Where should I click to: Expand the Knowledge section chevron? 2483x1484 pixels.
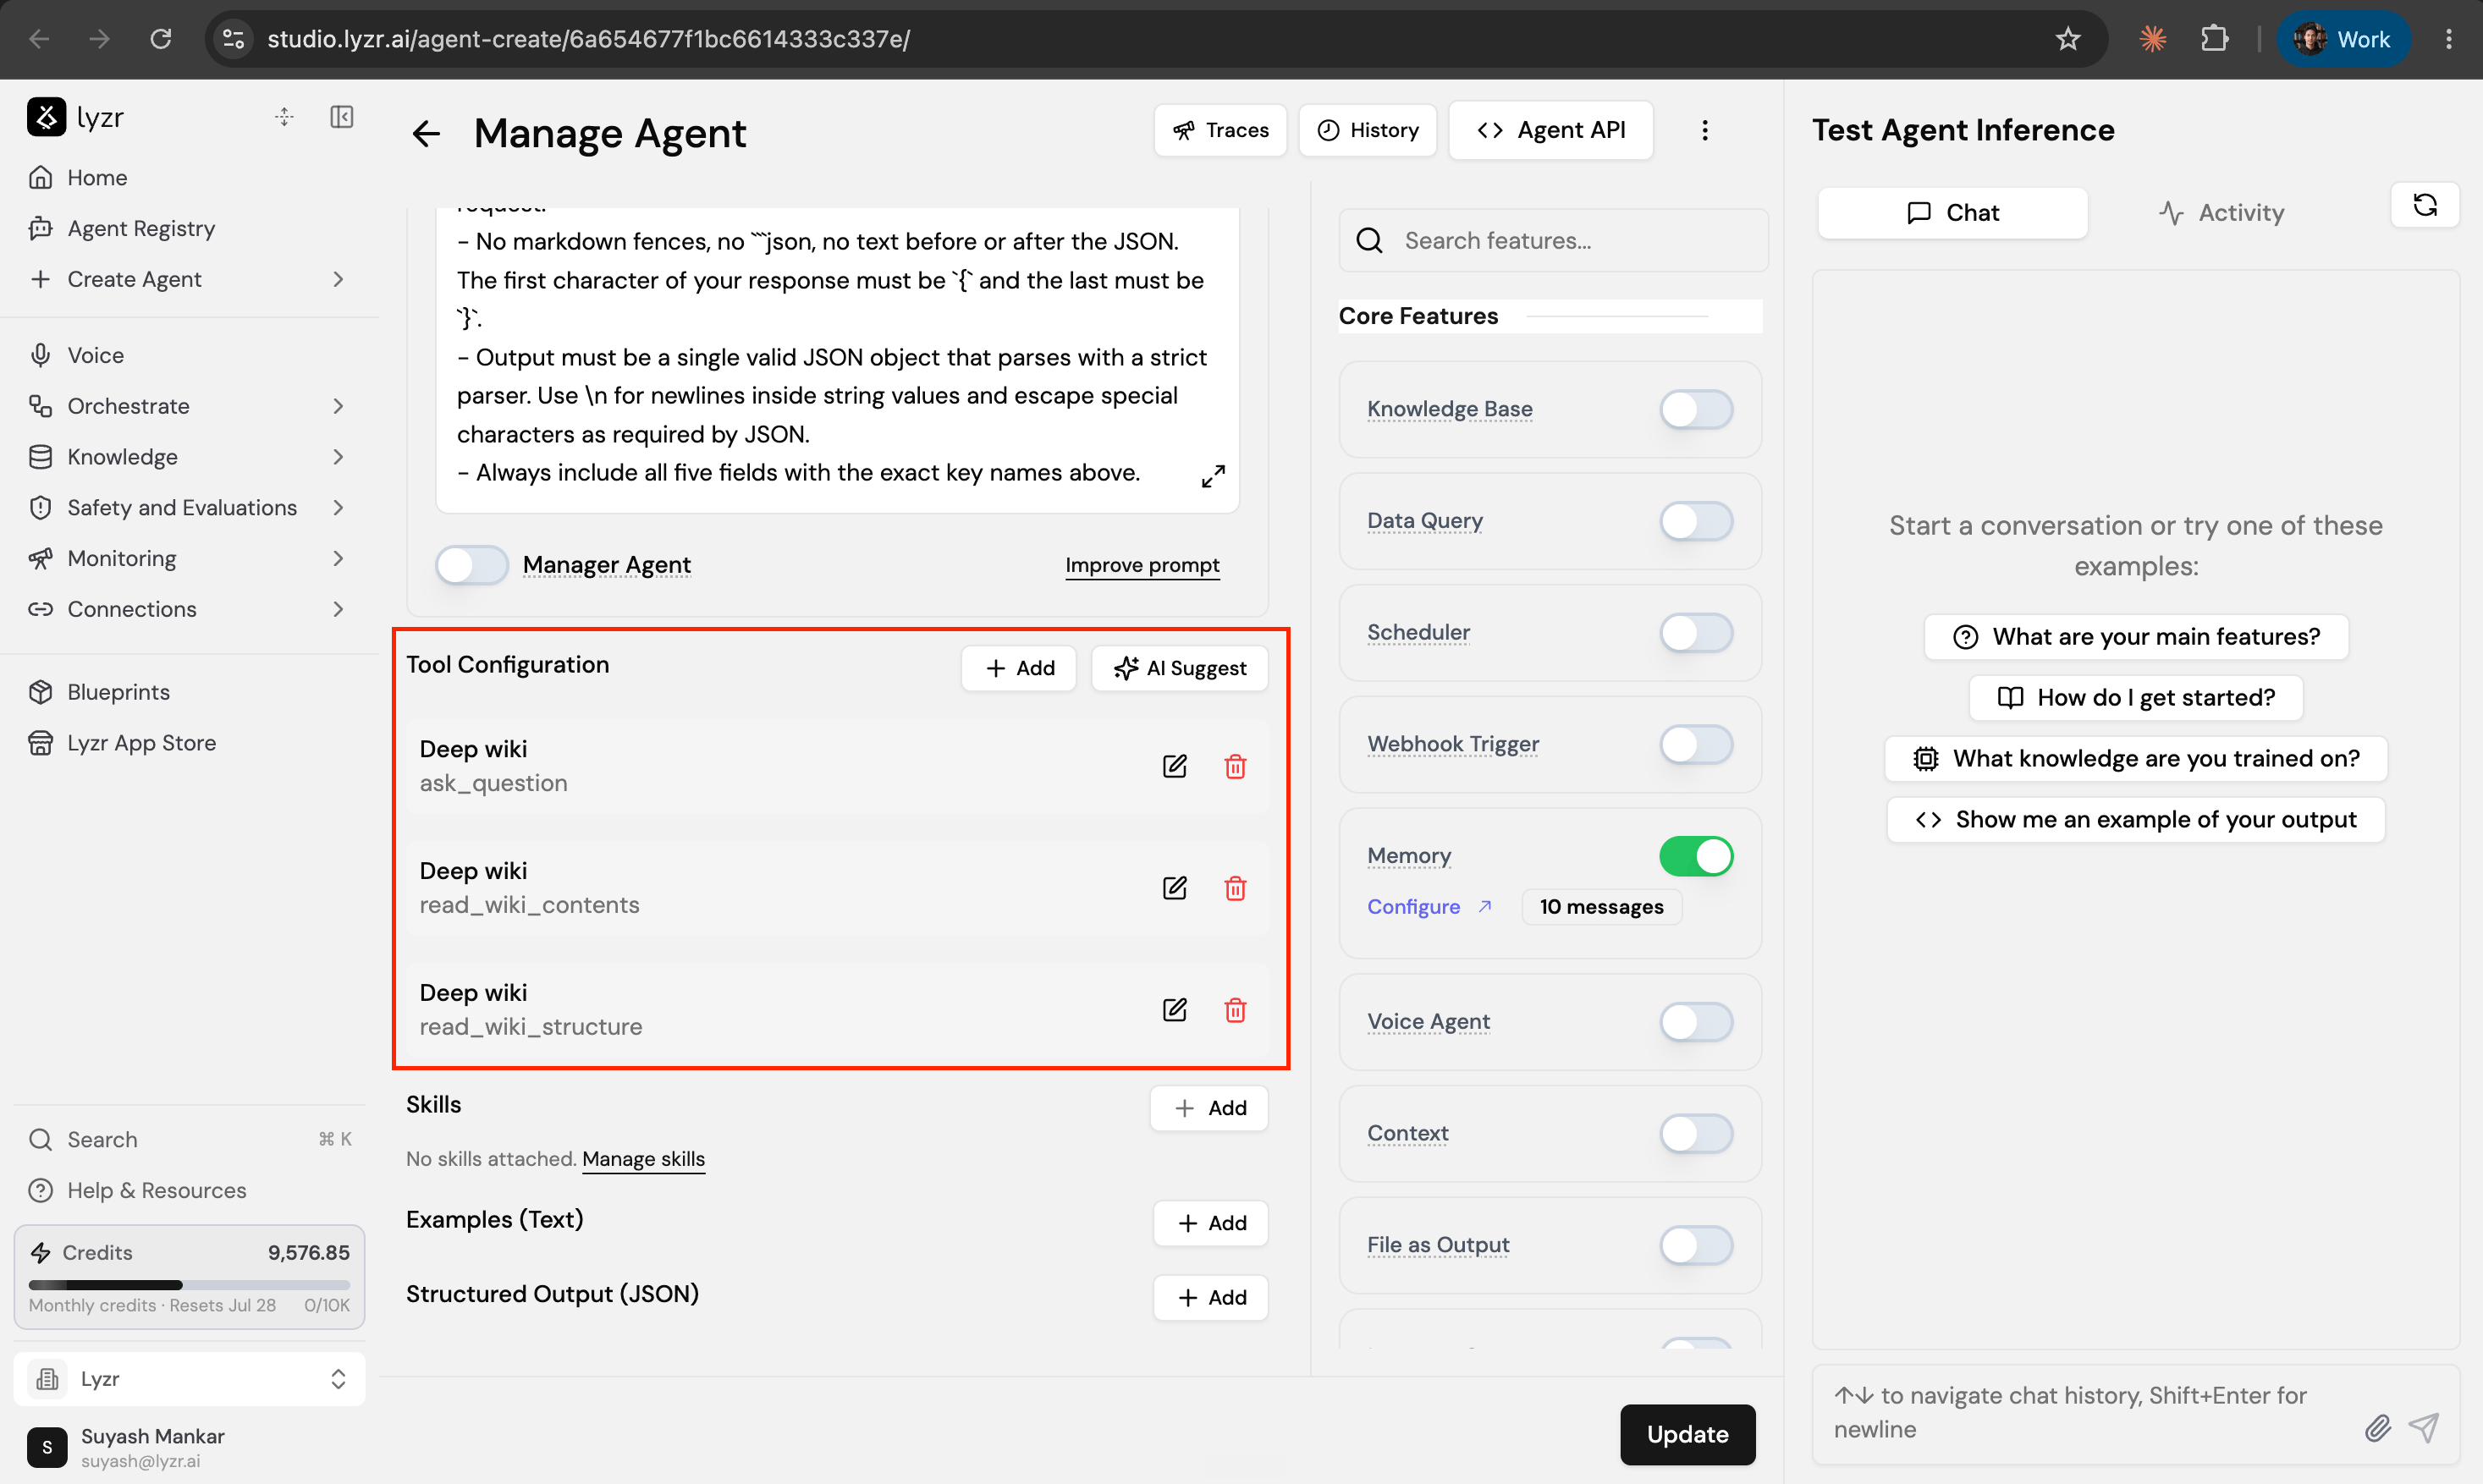click(x=338, y=457)
